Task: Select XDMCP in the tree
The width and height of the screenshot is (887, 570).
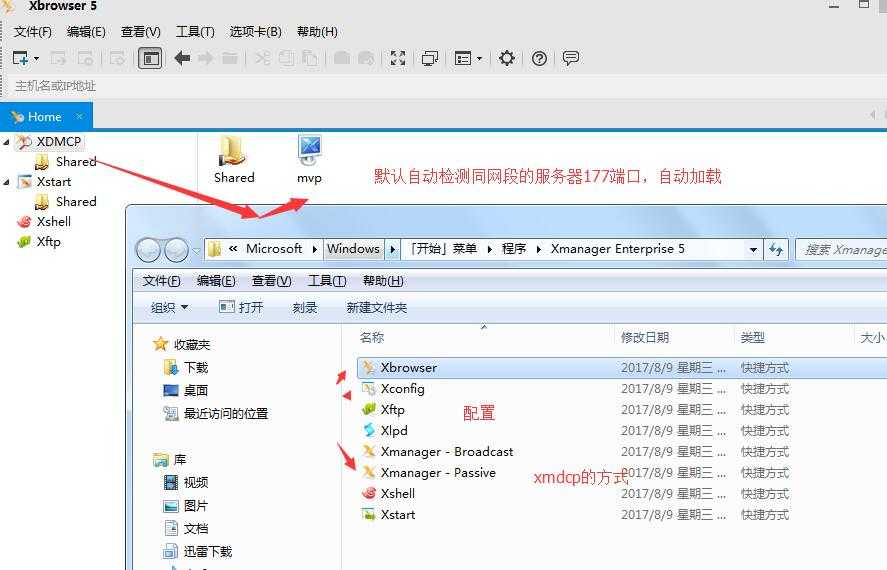Action: (58, 141)
